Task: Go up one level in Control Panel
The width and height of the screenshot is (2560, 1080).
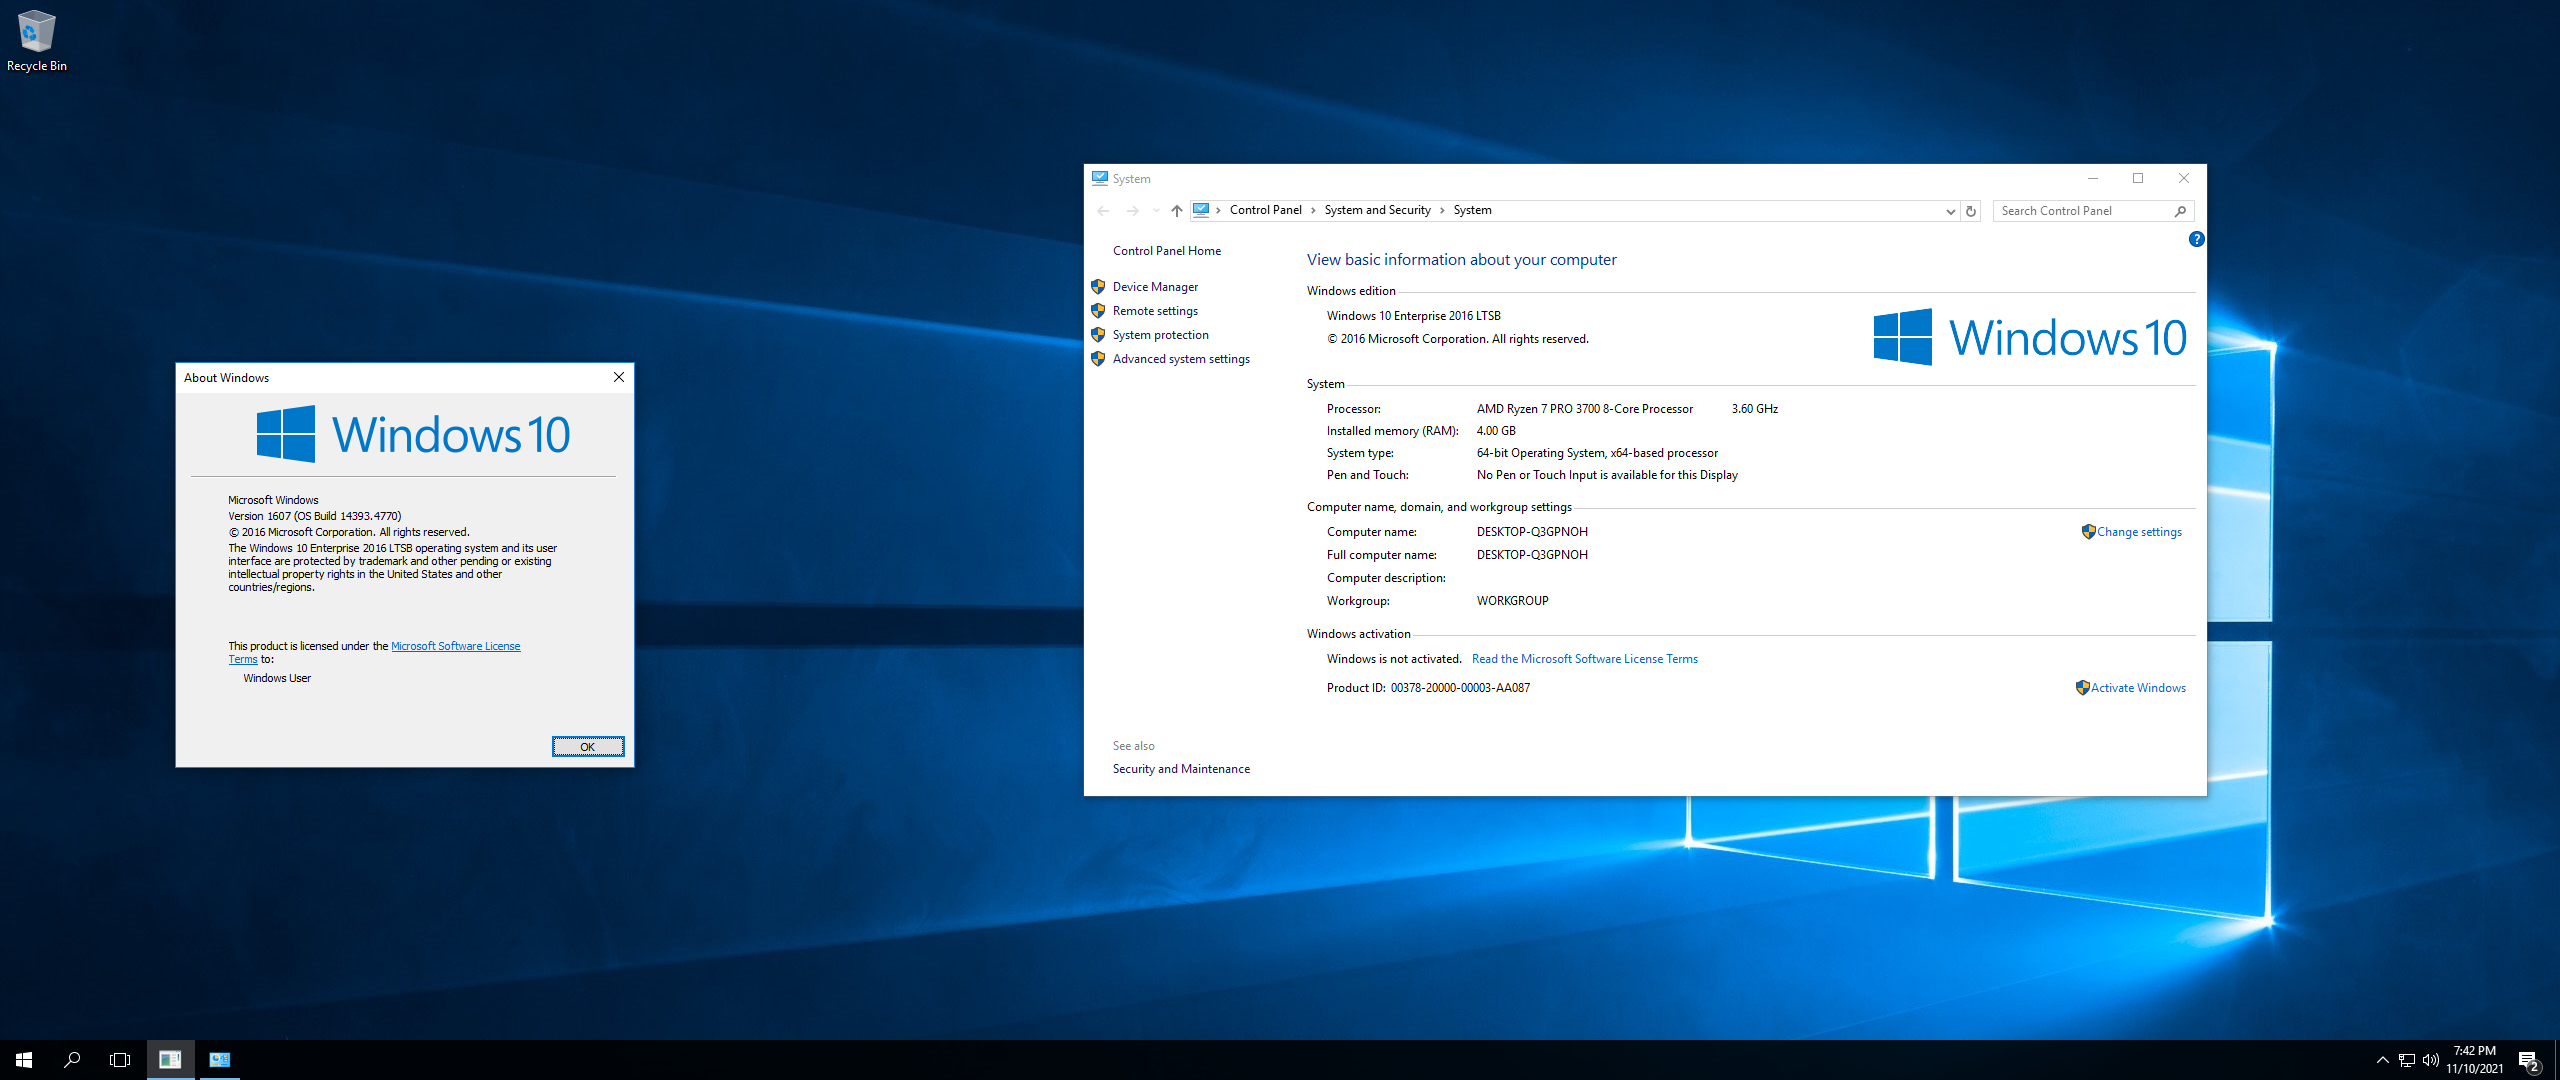Action: click(x=1177, y=210)
